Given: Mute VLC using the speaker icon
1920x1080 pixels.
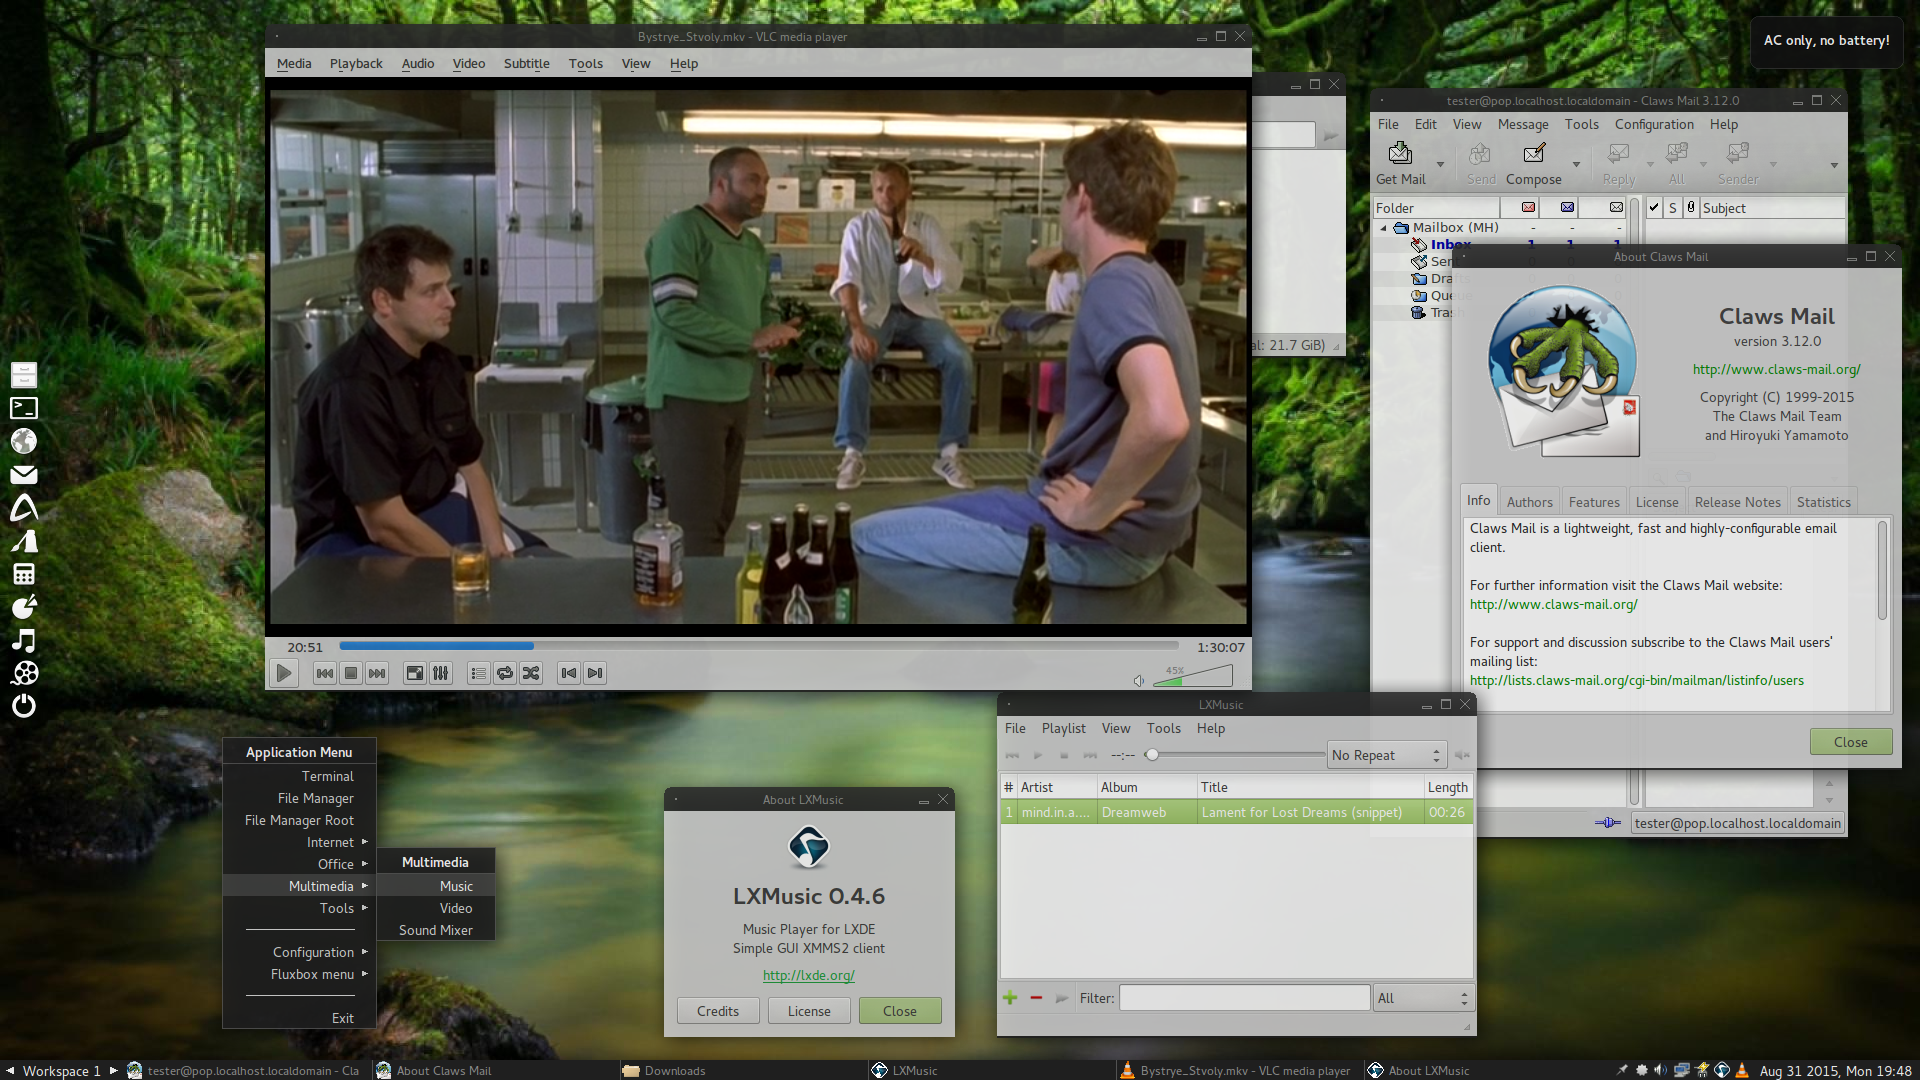Looking at the screenshot, I should tap(1138, 681).
